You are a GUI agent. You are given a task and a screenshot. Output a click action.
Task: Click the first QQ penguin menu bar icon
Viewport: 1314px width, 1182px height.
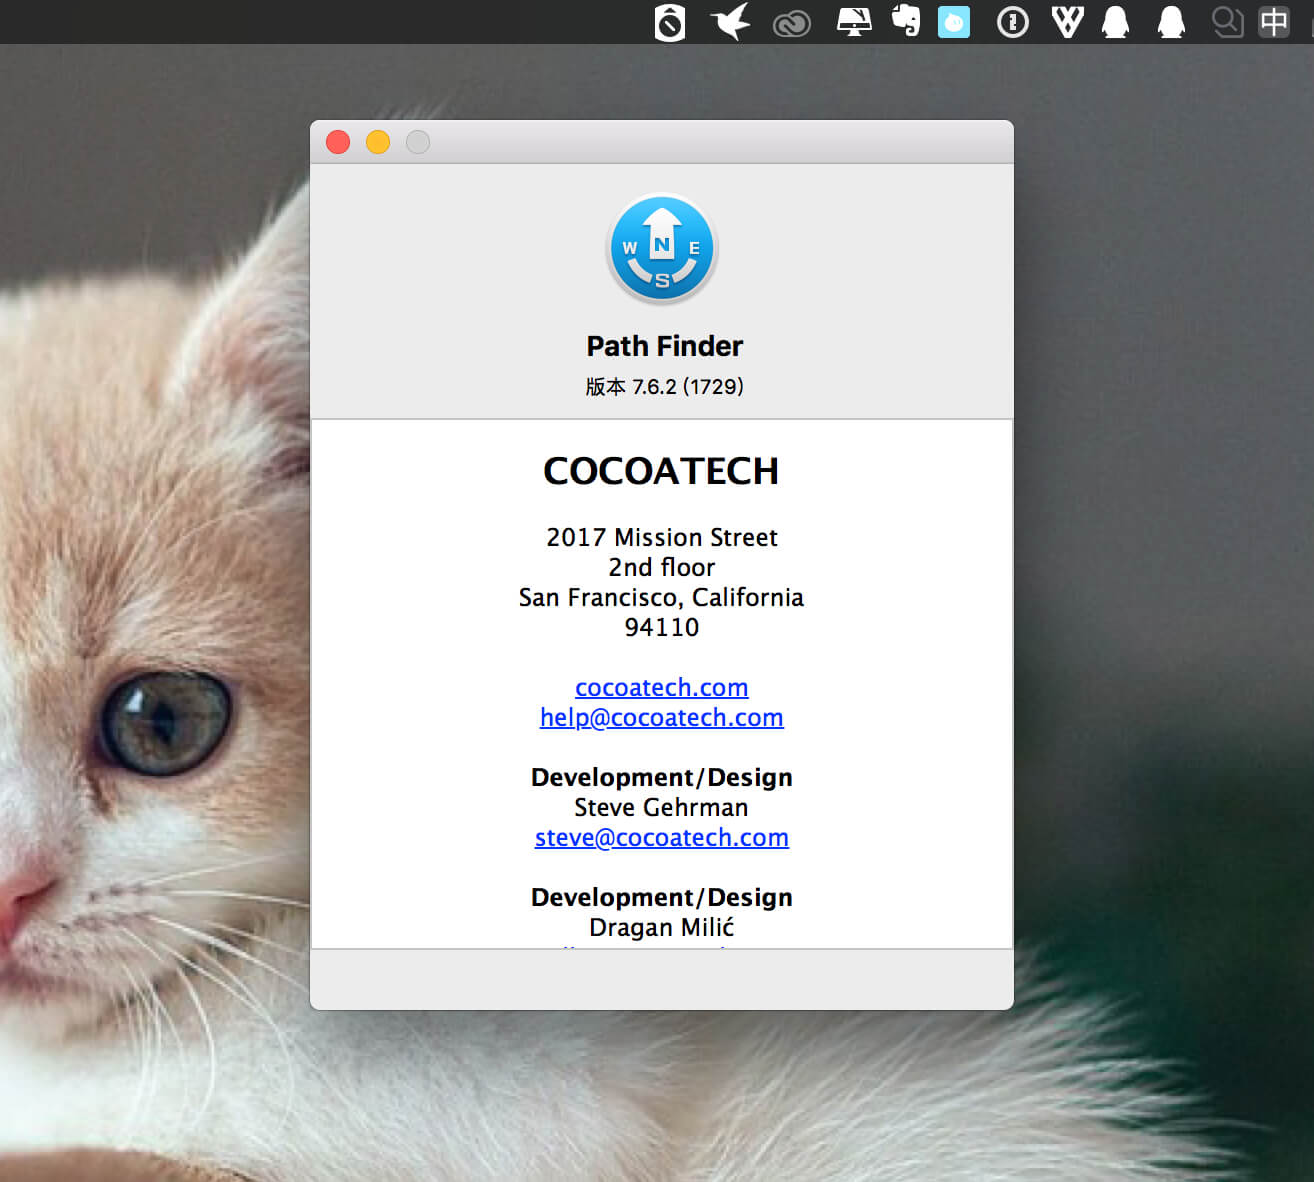coord(1116,22)
